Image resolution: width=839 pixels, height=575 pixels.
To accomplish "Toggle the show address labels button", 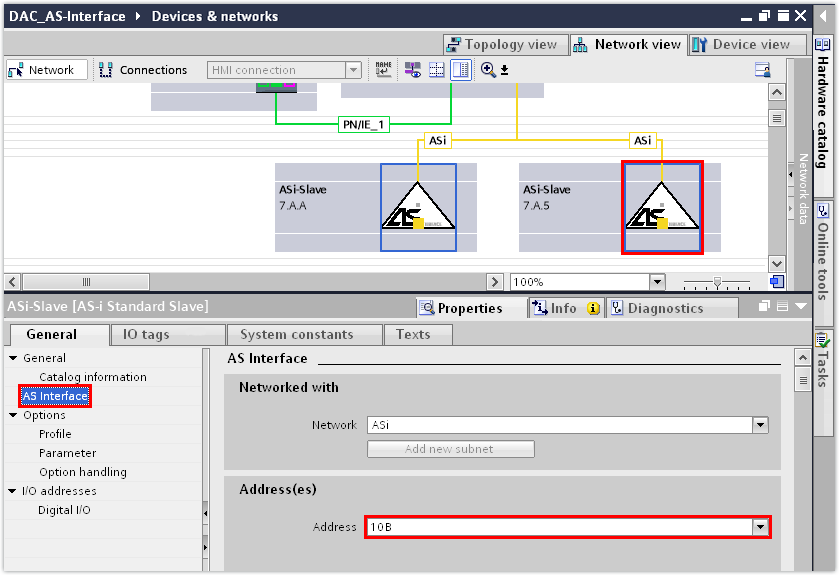I will (x=412, y=70).
